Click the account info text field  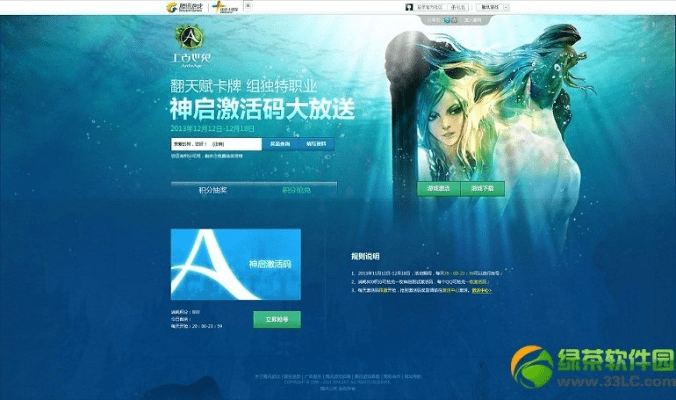coord(216,144)
